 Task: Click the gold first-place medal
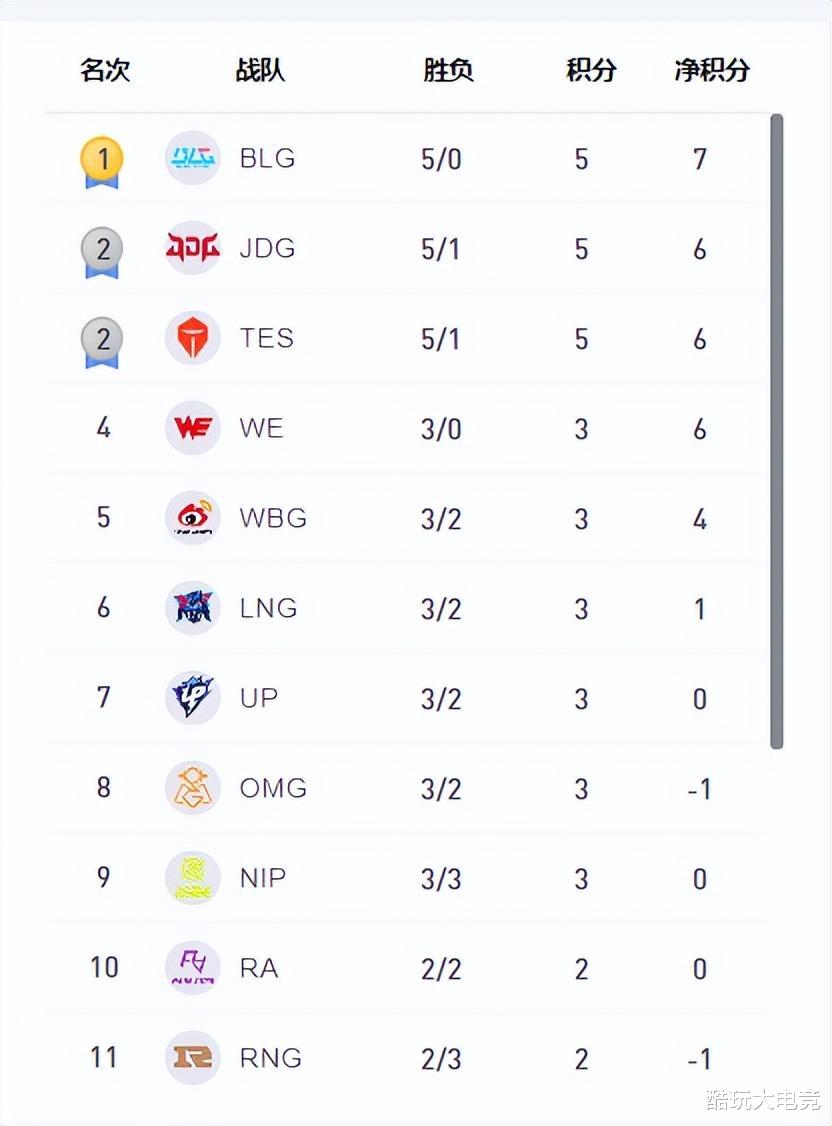102,162
